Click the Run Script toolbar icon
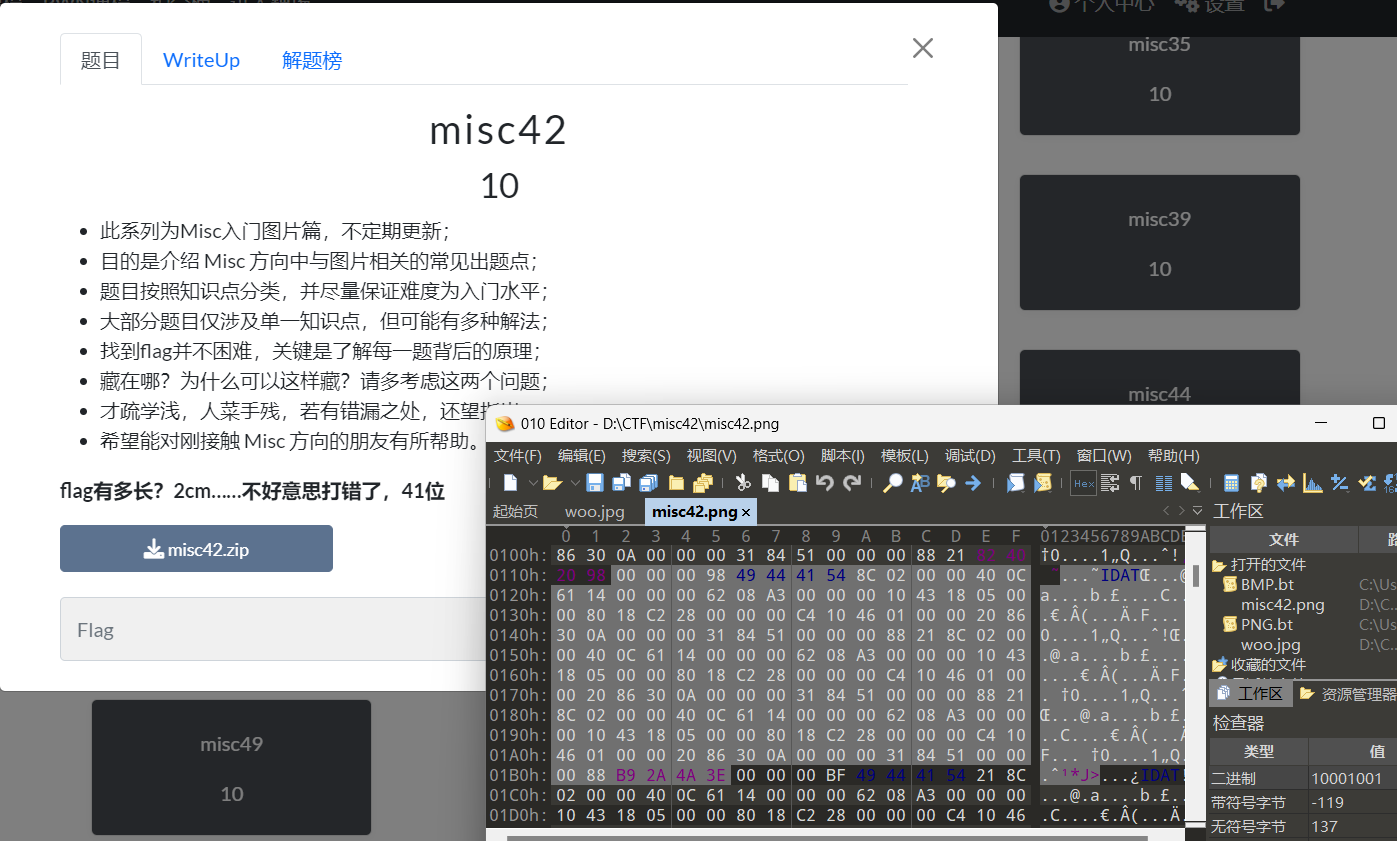The height and width of the screenshot is (841, 1397). point(1016,483)
